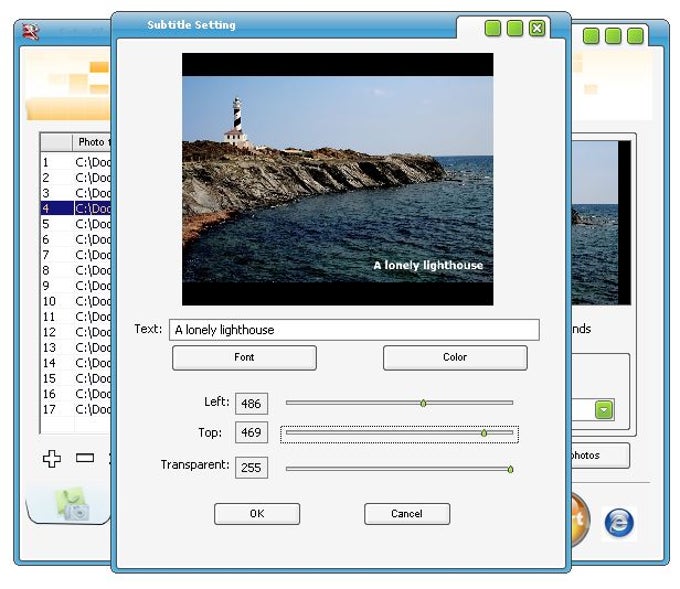
Task: Click first green button in Subtitle Setting title bar
Action: click(493, 29)
